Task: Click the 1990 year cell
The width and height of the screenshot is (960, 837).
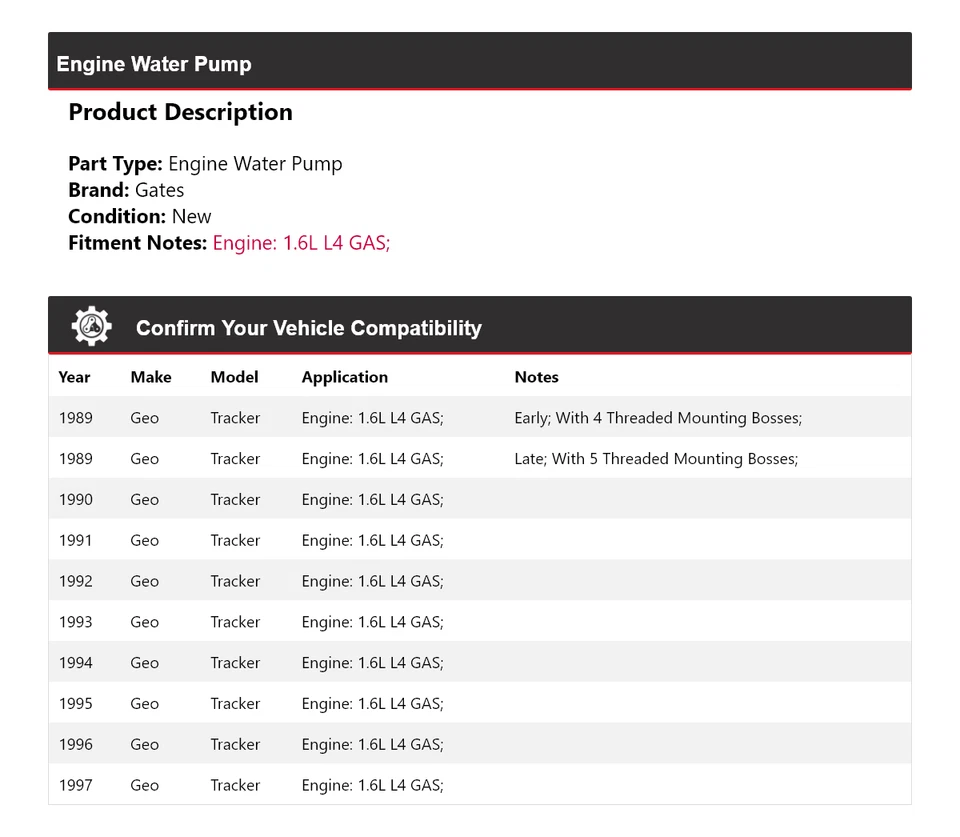Action: (75, 500)
